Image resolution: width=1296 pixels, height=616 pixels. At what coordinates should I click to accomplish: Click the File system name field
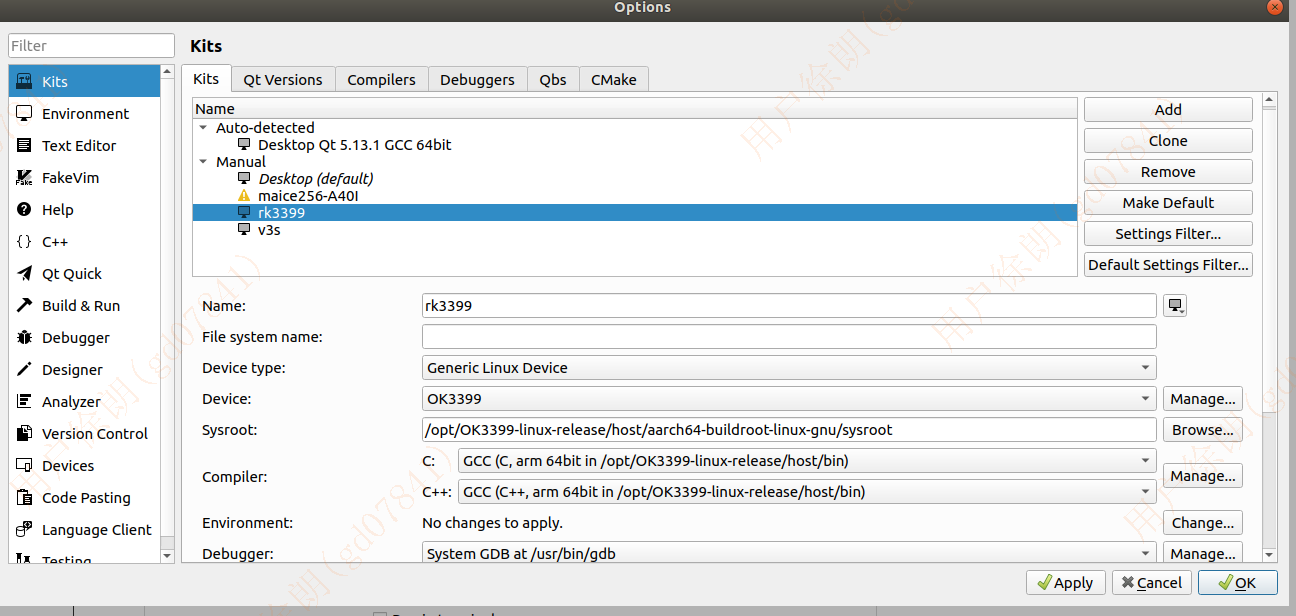pyautogui.click(x=789, y=337)
